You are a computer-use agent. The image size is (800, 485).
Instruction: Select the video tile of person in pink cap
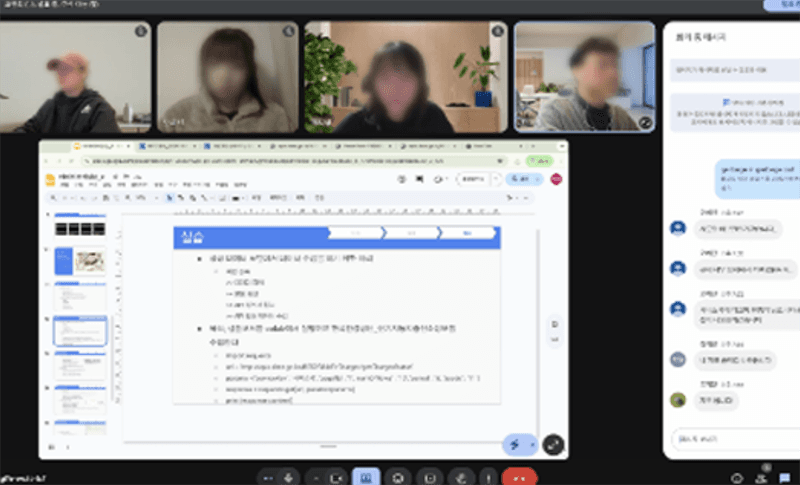(x=75, y=77)
